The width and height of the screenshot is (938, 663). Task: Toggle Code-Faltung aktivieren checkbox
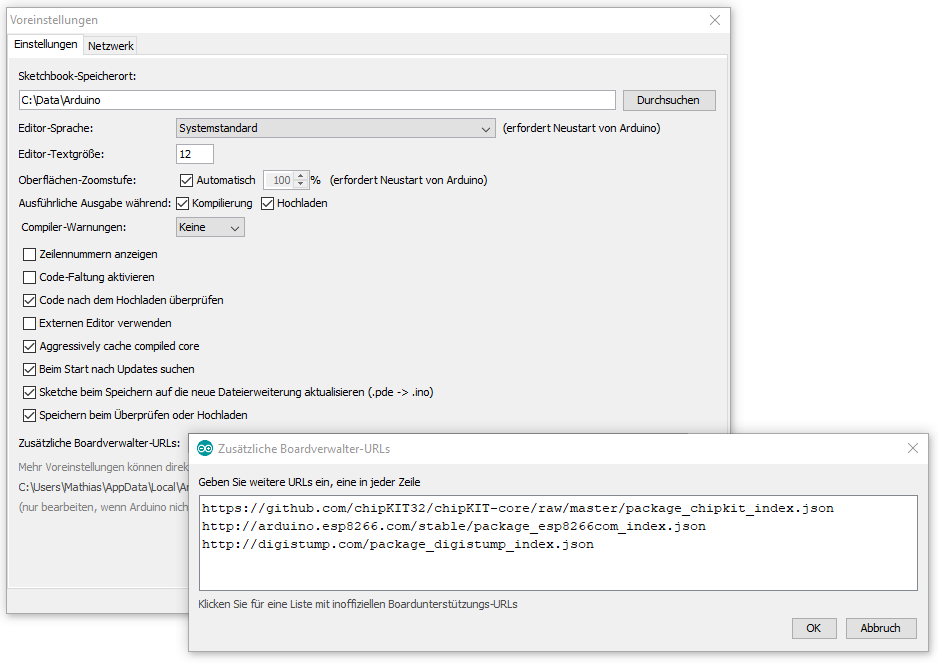pos(29,277)
